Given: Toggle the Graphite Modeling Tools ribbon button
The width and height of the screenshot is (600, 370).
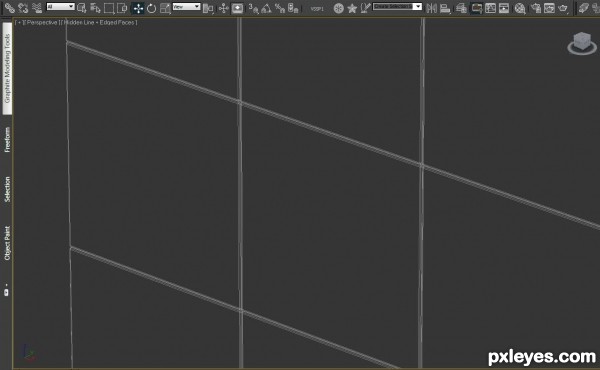Looking at the screenshot, I should (x=476, y=8).
